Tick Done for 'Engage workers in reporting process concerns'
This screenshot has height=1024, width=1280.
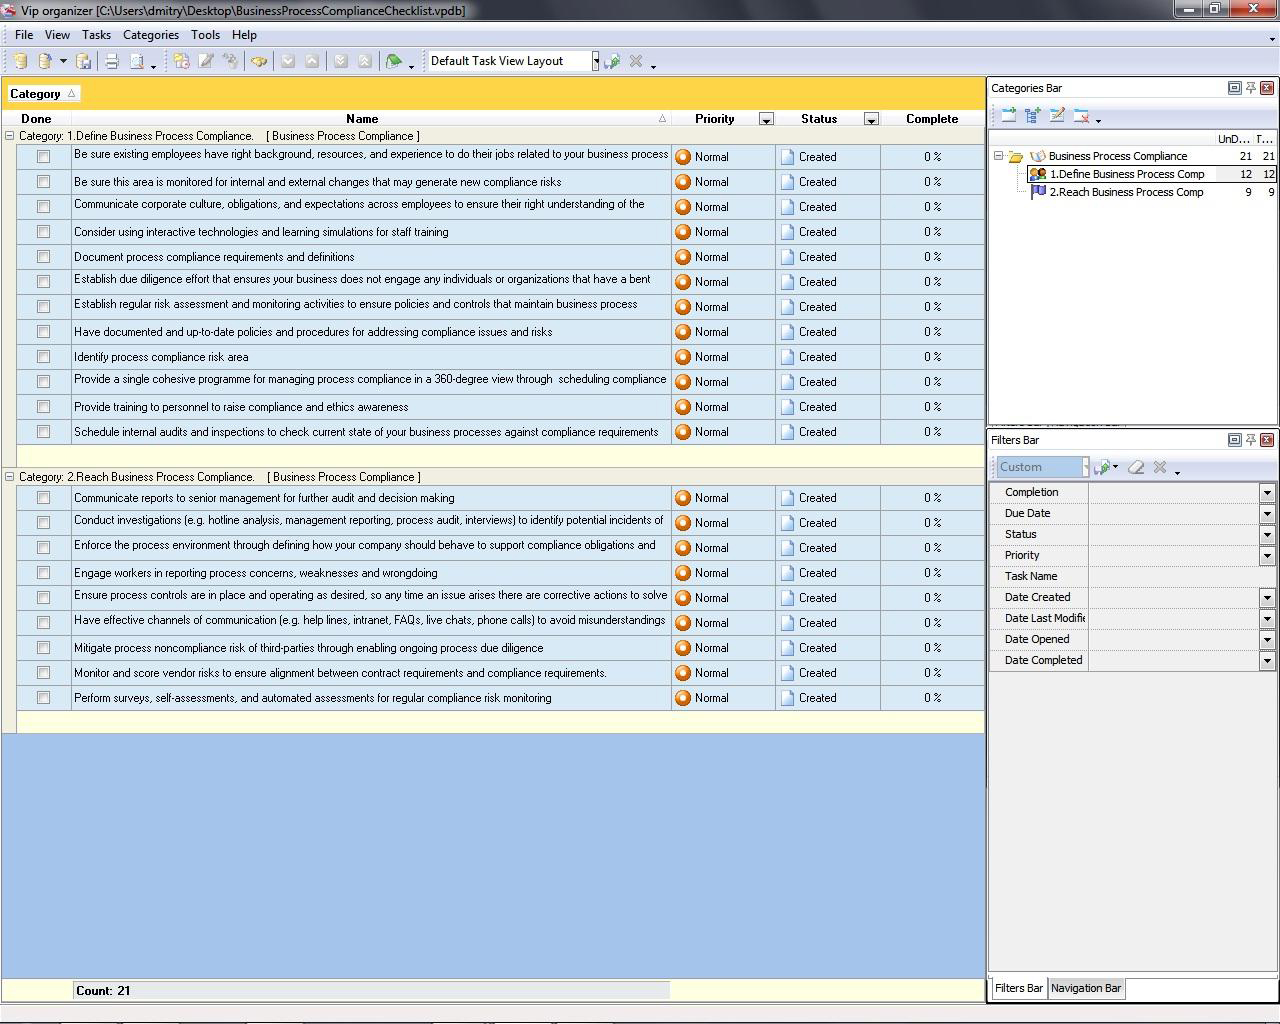pyautogui.click(x=43, y=573)
